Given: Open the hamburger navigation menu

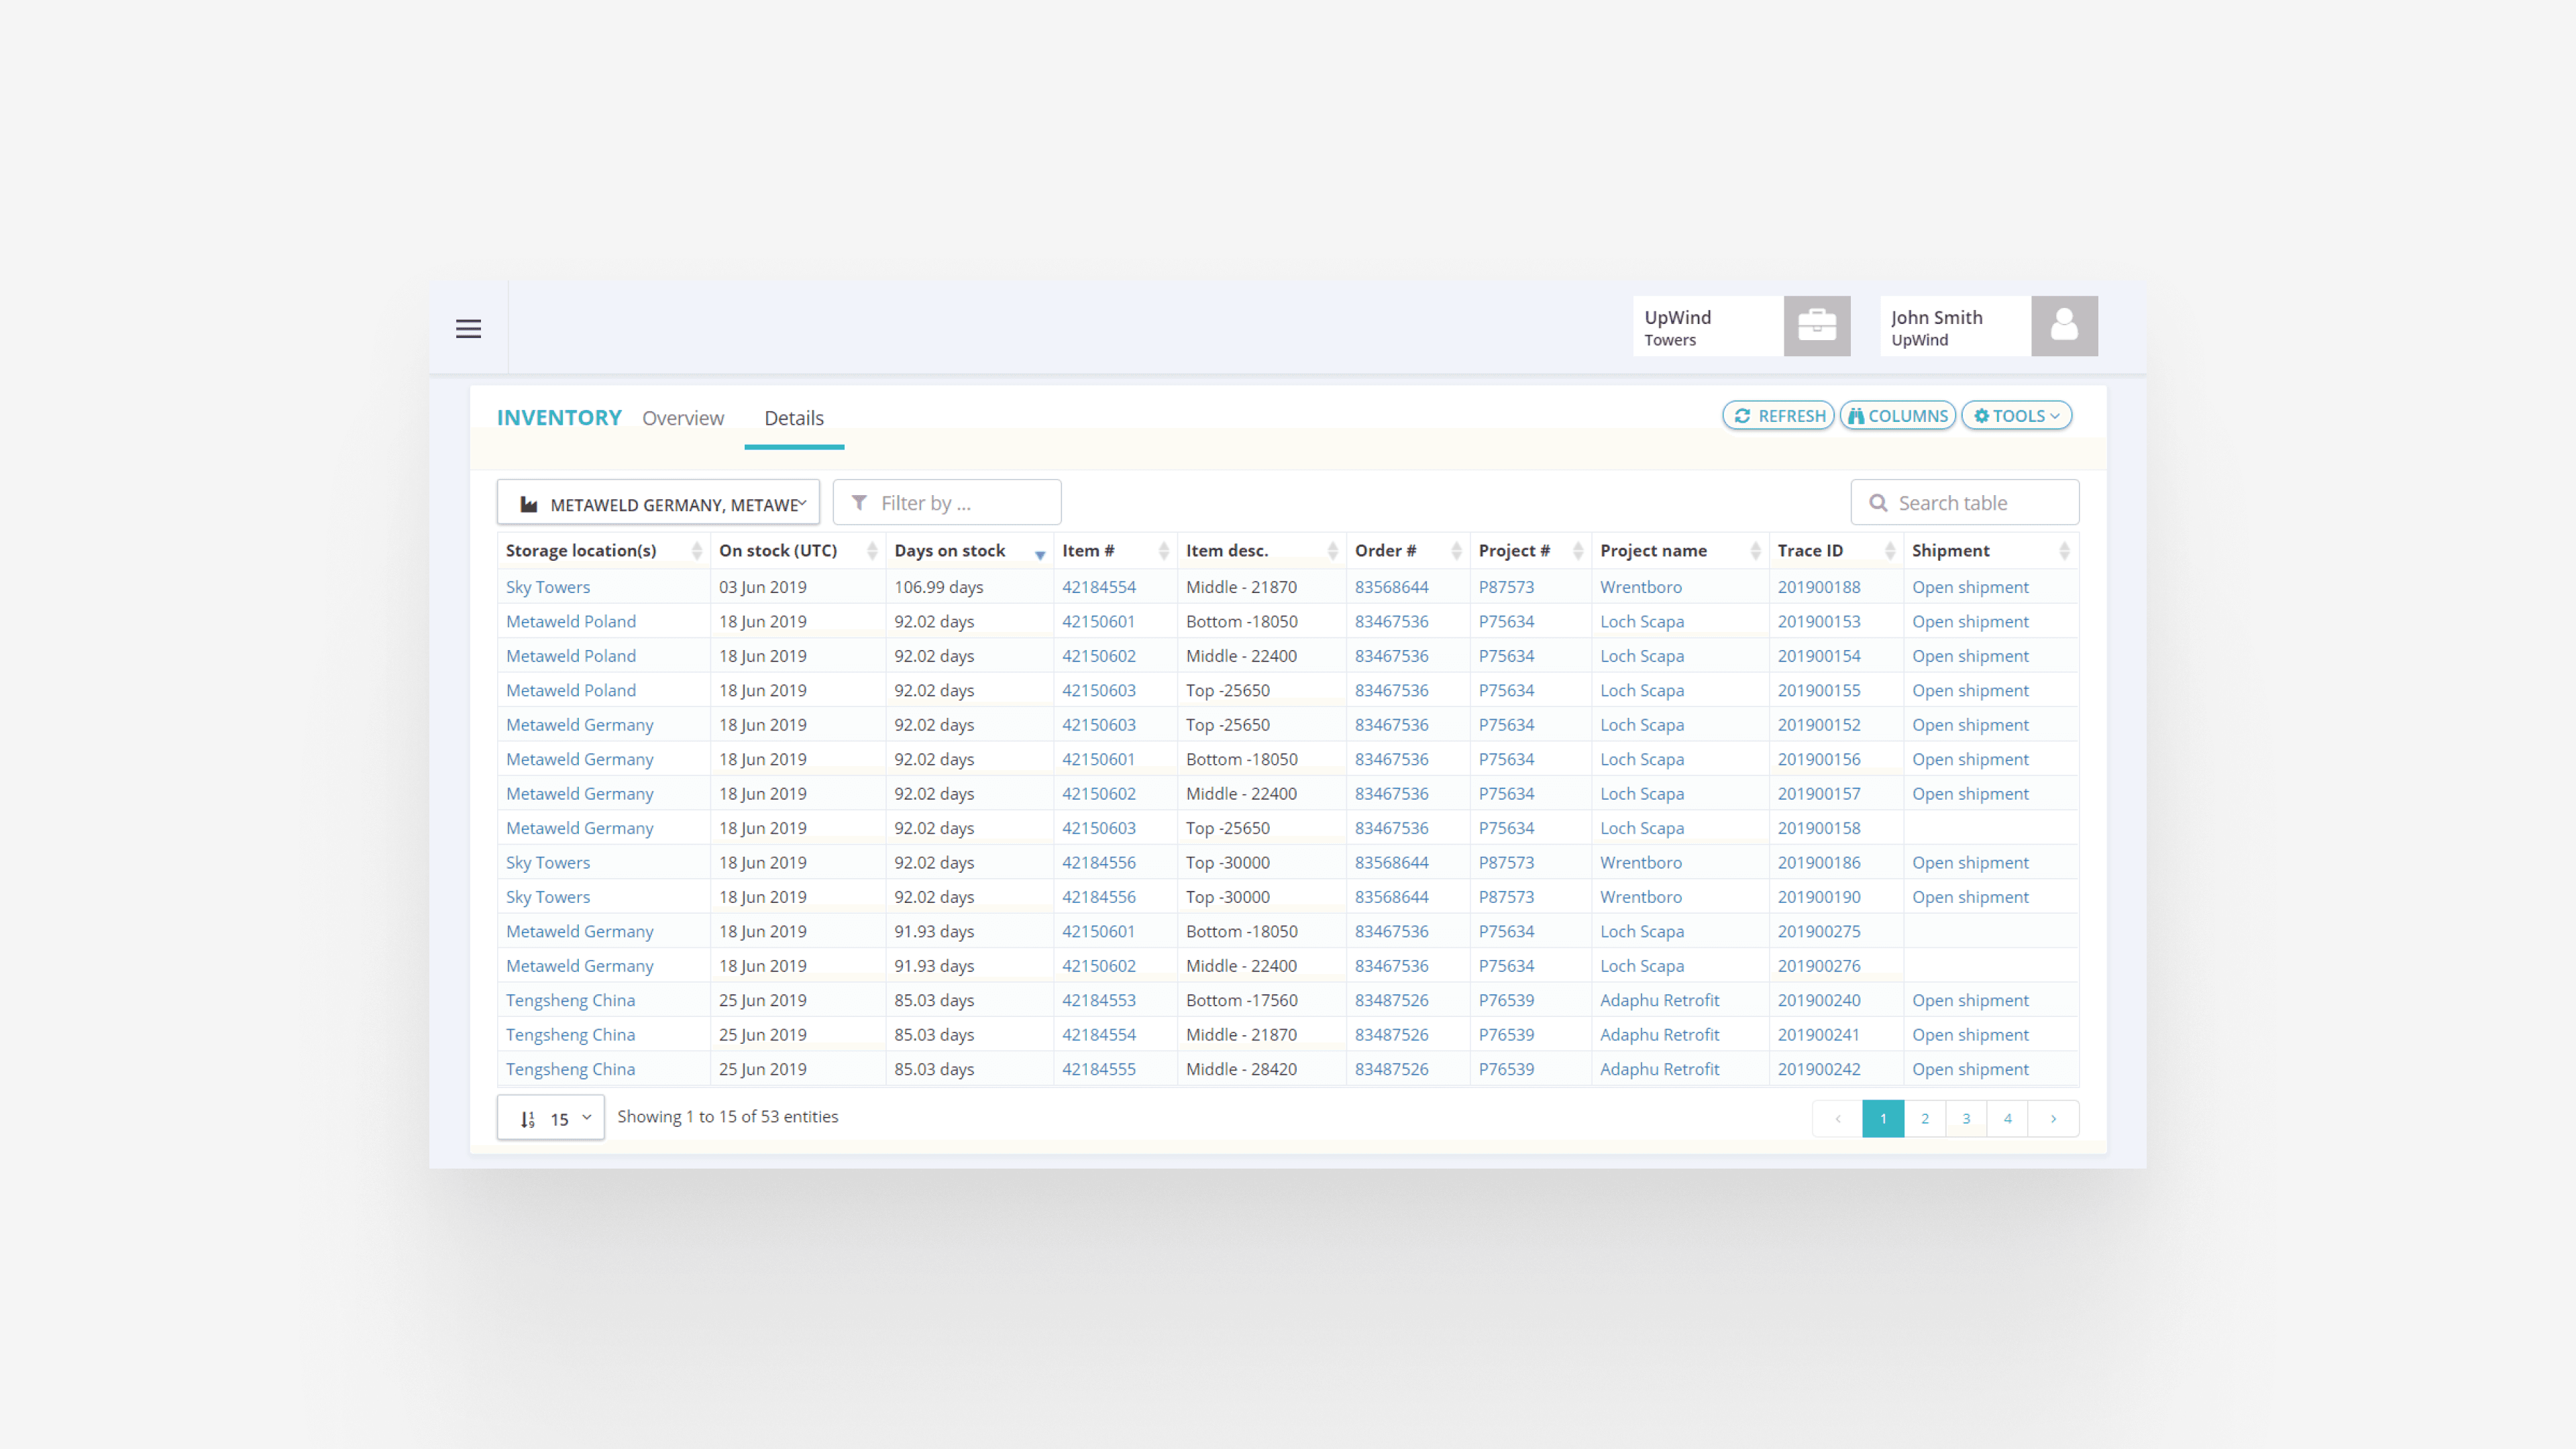Looking at the screenshot, I should (x=468, y=329).
